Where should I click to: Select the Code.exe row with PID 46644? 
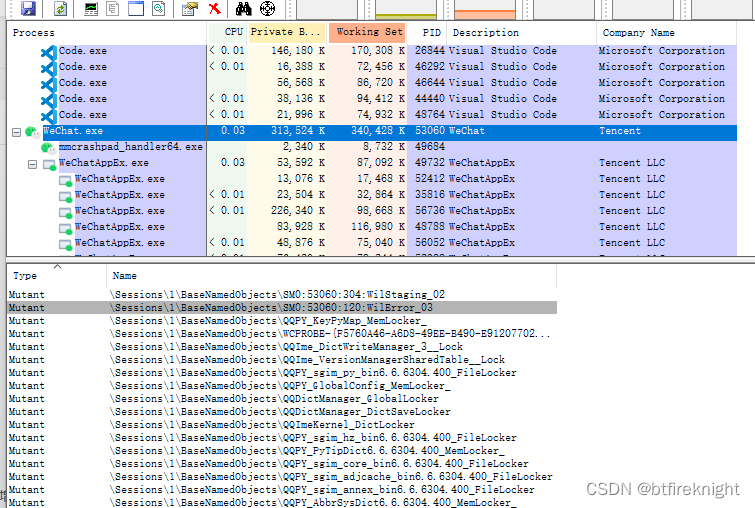[x=372, y=83]
